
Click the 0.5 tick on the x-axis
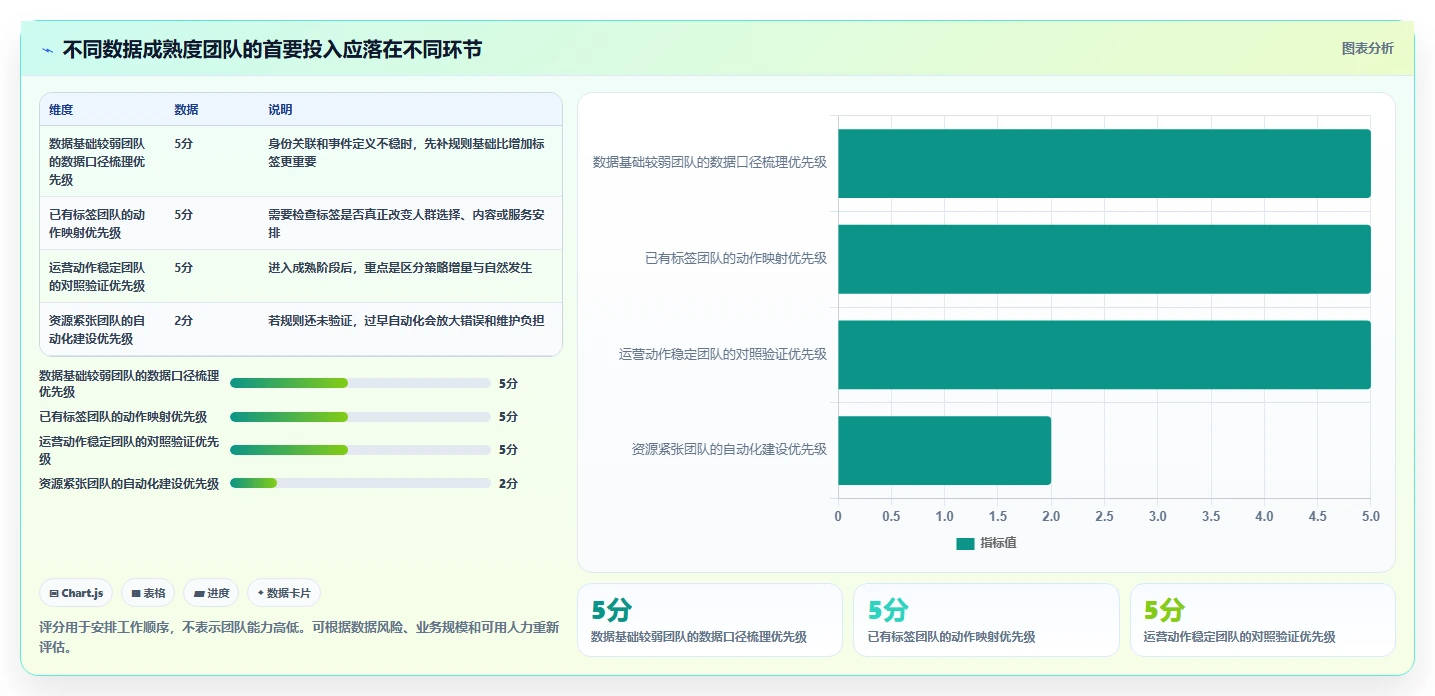[891, 517]
